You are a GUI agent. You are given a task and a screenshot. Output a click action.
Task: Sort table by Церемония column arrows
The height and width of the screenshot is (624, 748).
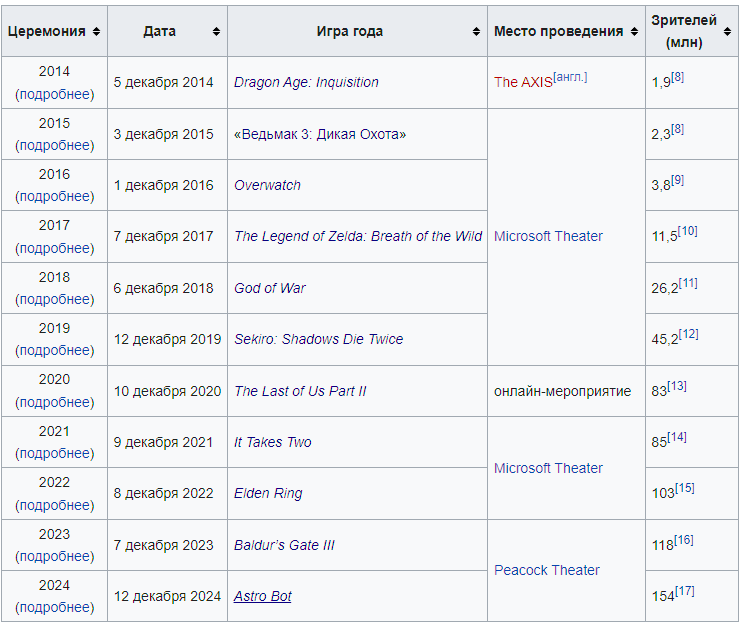(96, 31)
